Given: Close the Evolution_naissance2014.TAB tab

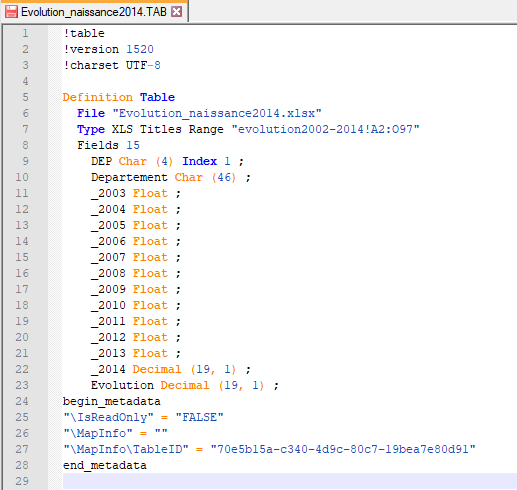Looking at the screenshot, I should [176, 12].
